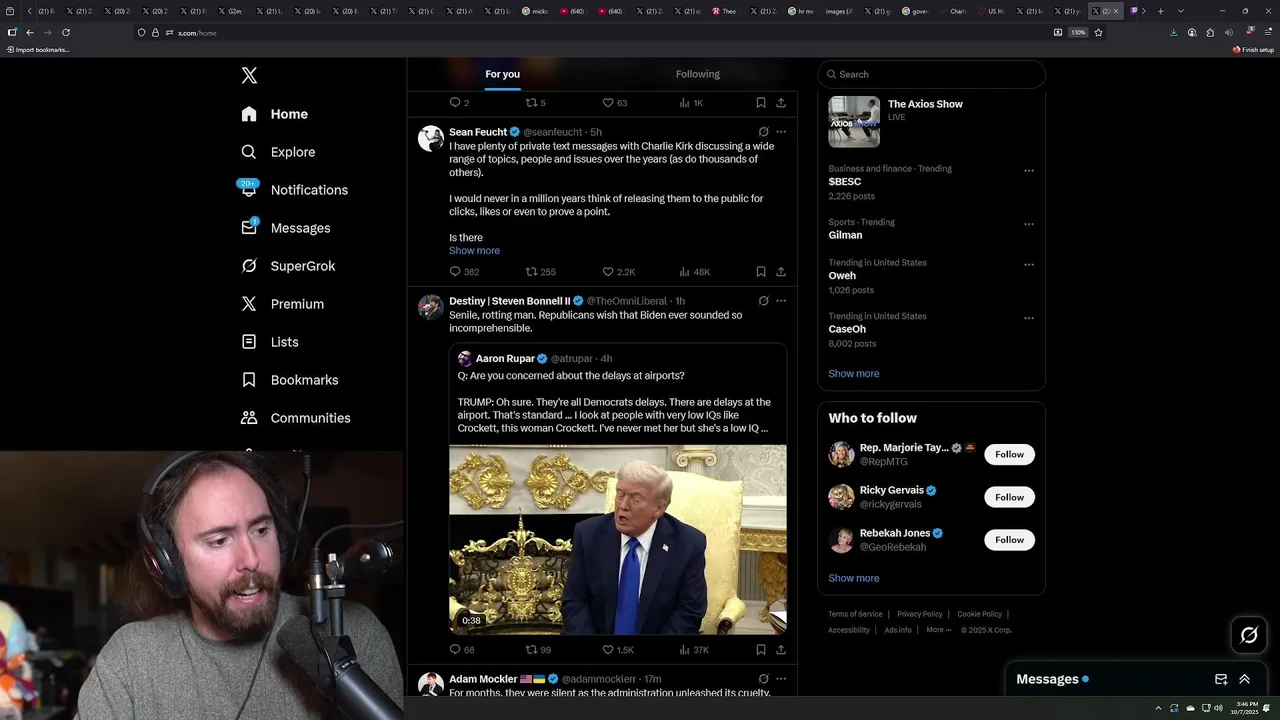Open the CaseOh trending topic
This screenshot has width=1280, height=720.
click(847, 329)
